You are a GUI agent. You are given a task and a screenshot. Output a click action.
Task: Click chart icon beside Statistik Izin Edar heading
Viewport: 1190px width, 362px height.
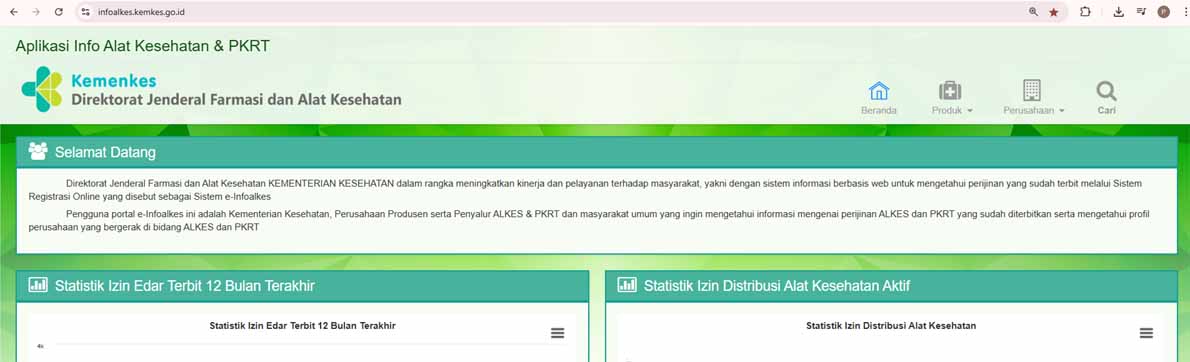(x=38, y=285)
